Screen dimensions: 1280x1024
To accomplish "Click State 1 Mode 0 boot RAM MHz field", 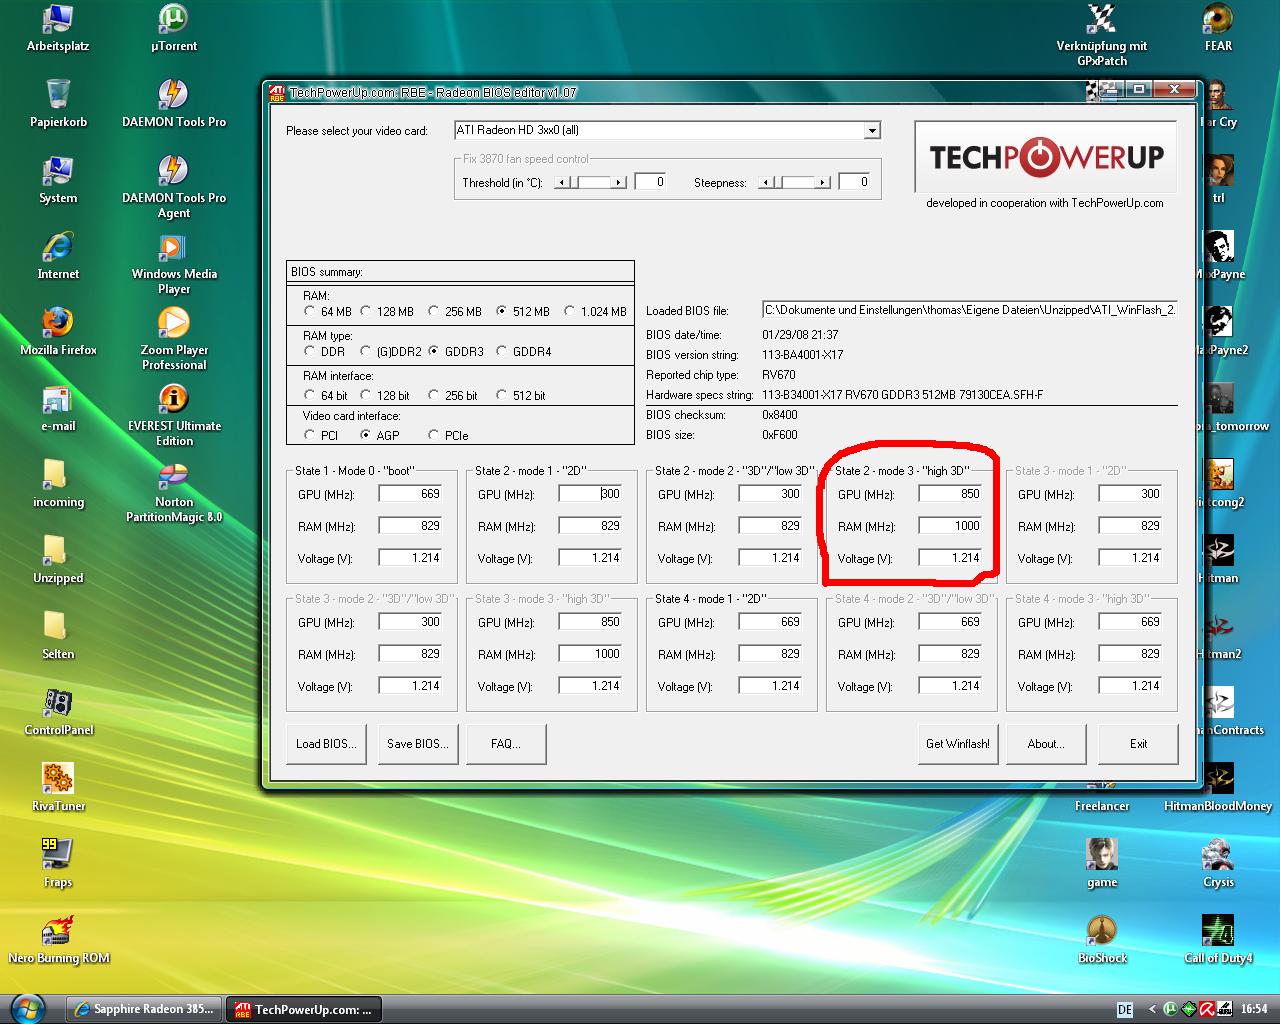I will 411,526.
